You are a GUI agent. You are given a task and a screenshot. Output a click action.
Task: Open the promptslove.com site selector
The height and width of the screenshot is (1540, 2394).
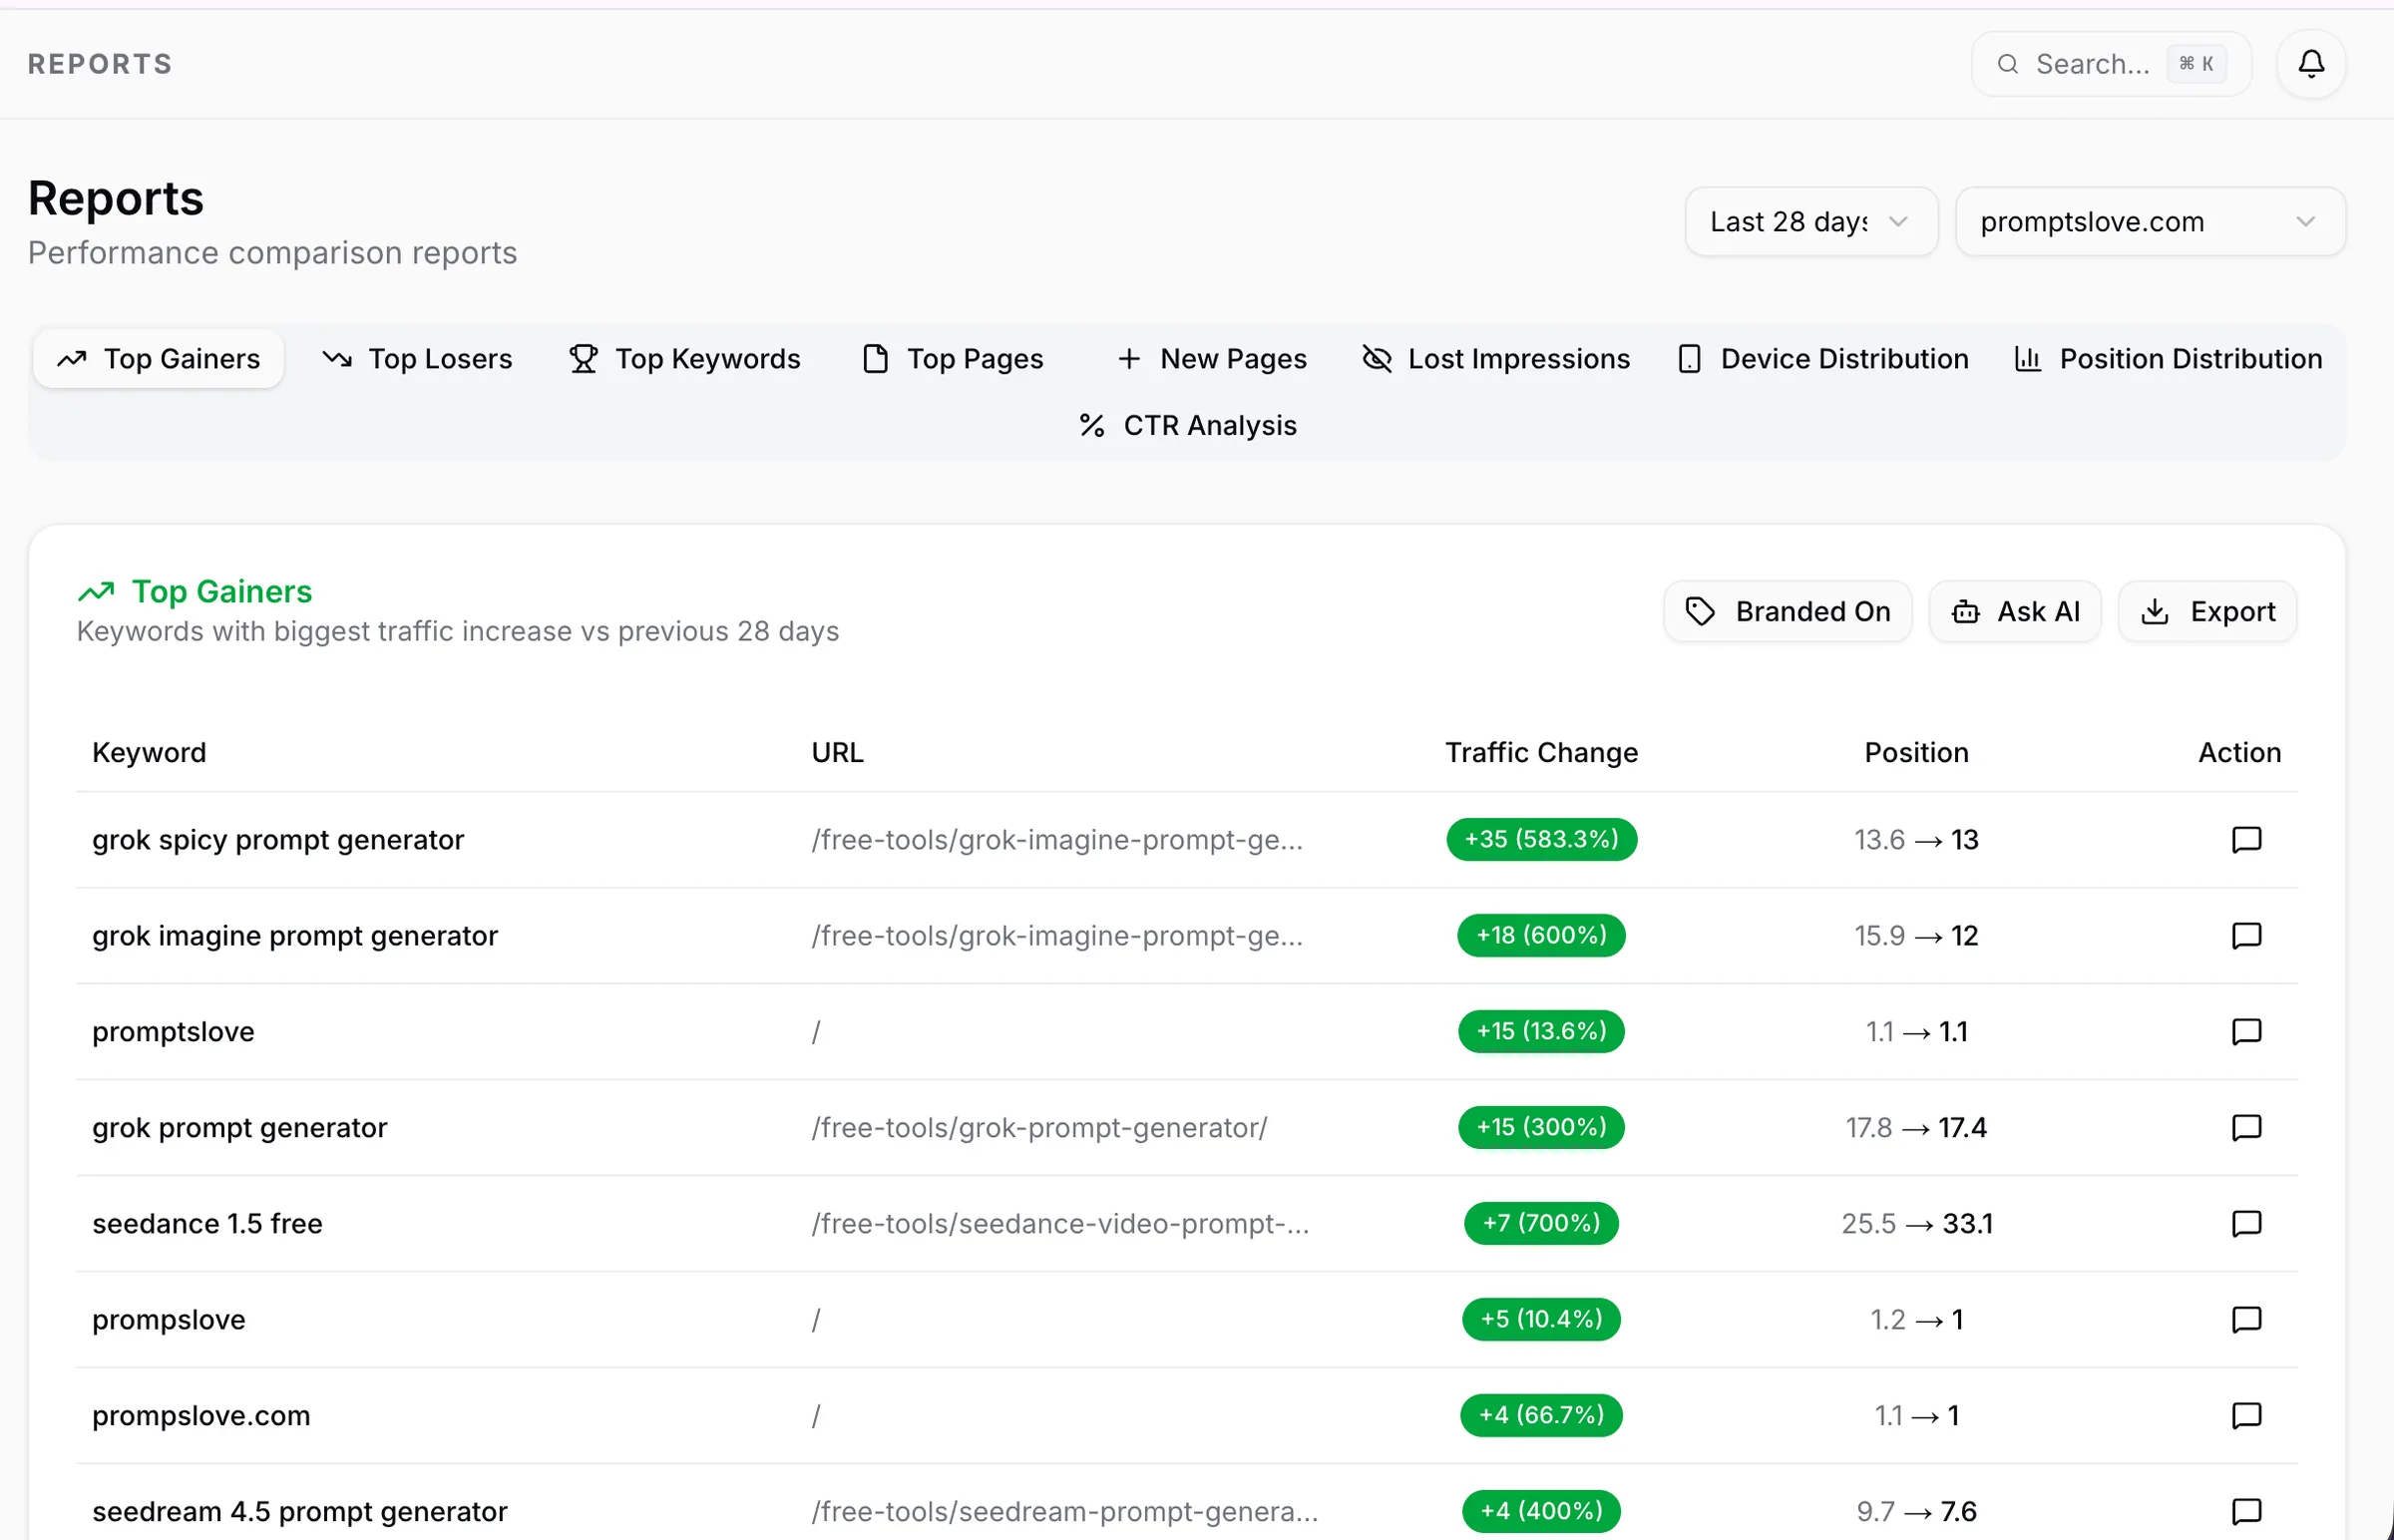point(2148,221)
